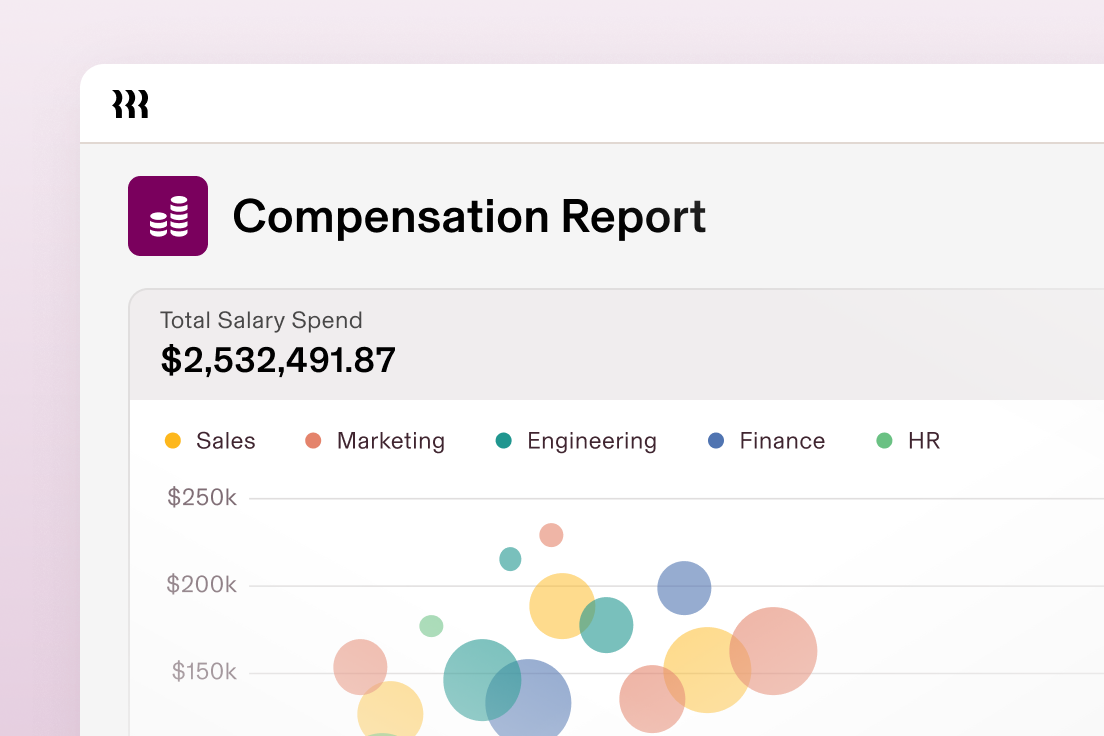Click the yellow Sales legend dot
The image size is (1104, 736).
(x=172, y=440)
